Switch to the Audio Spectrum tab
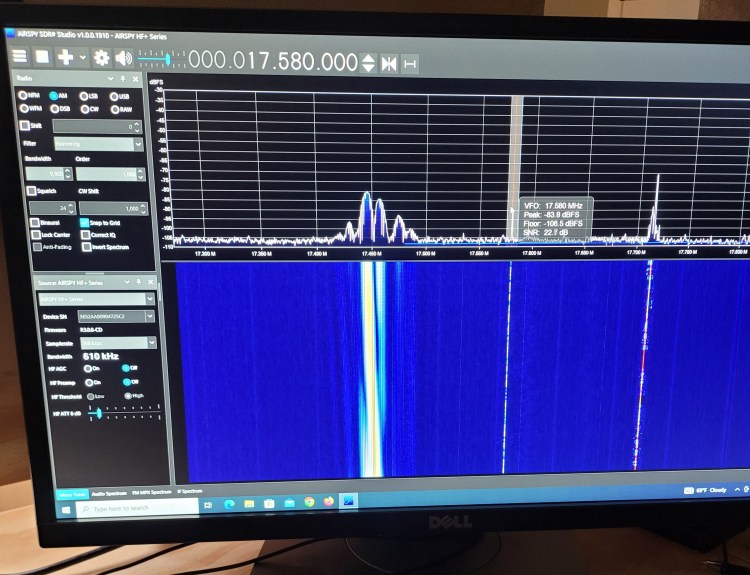 pyautogui.click(x=109, y=492)
